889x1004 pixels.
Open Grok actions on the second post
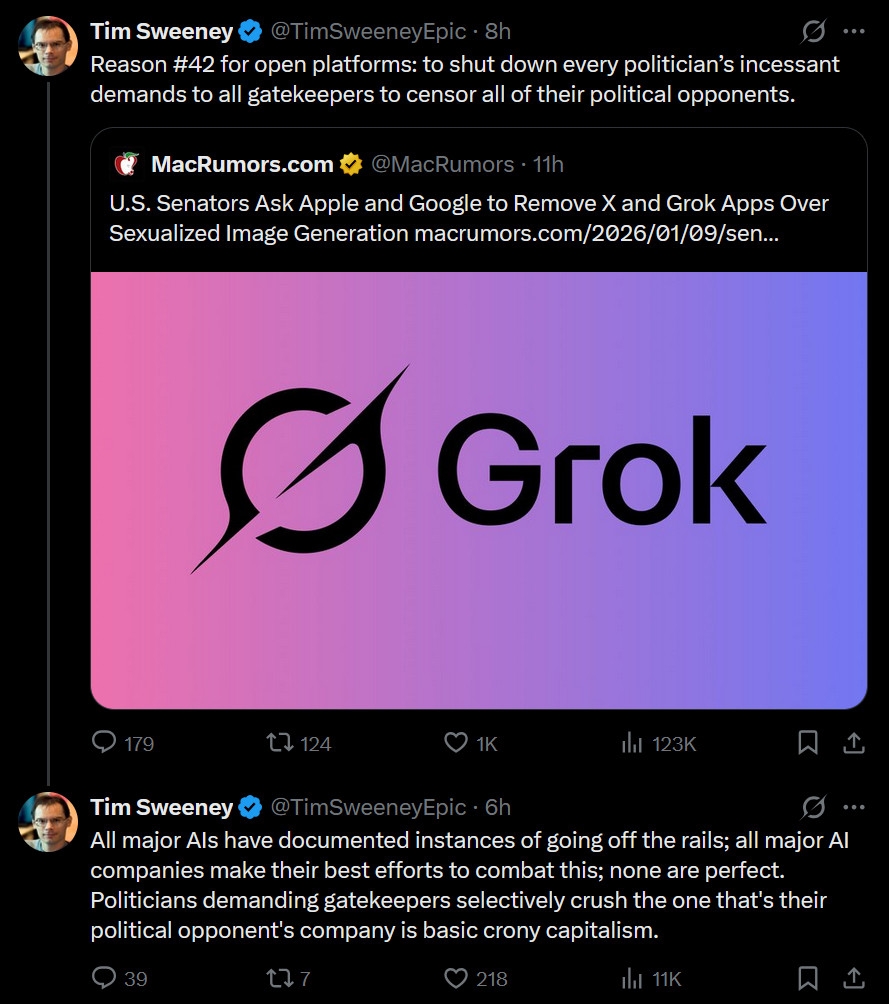click(813, 807)
